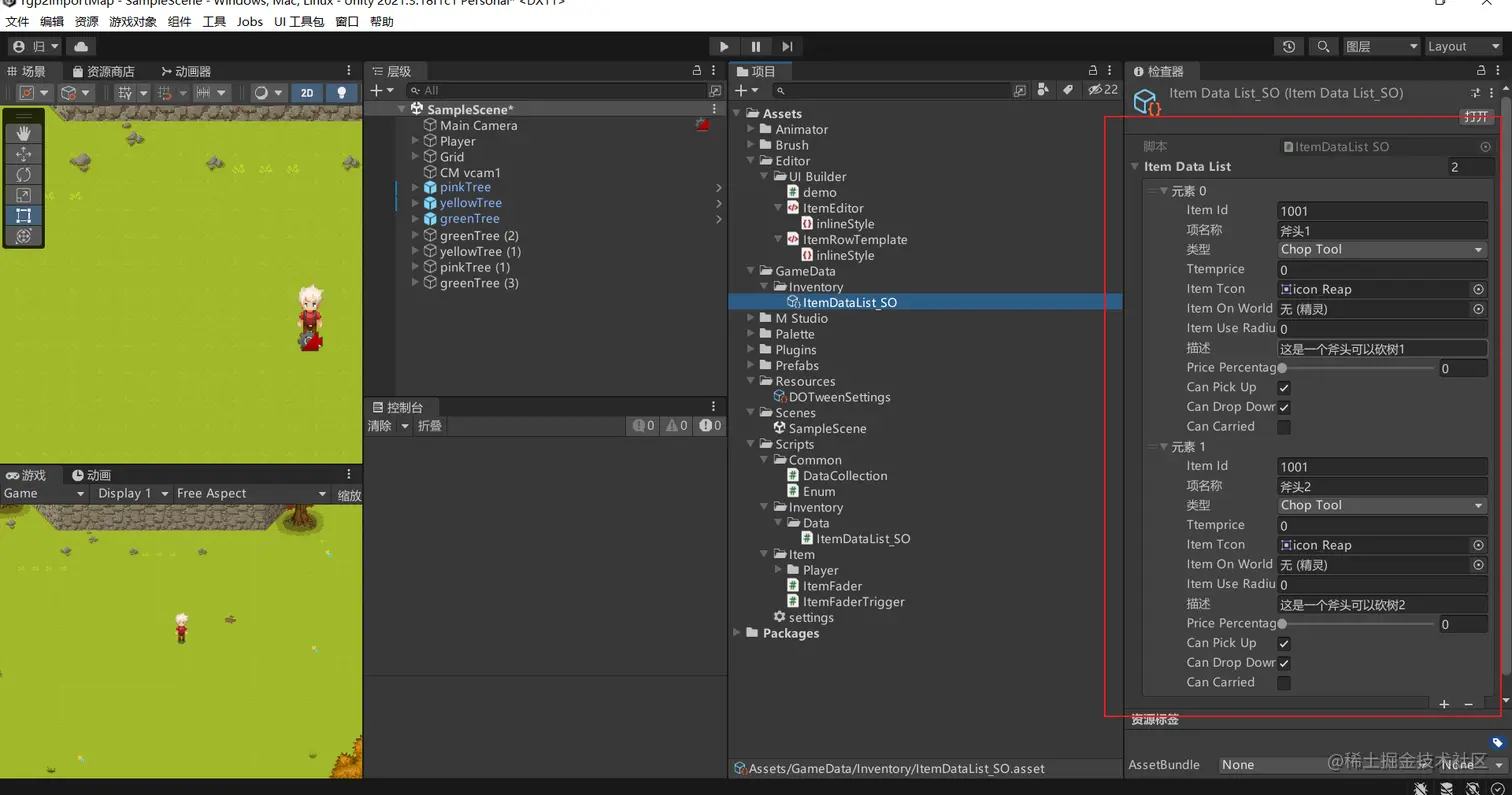
Task: Adjust Price Percentage slider for element 0
Action: (x=1356, y=368)
